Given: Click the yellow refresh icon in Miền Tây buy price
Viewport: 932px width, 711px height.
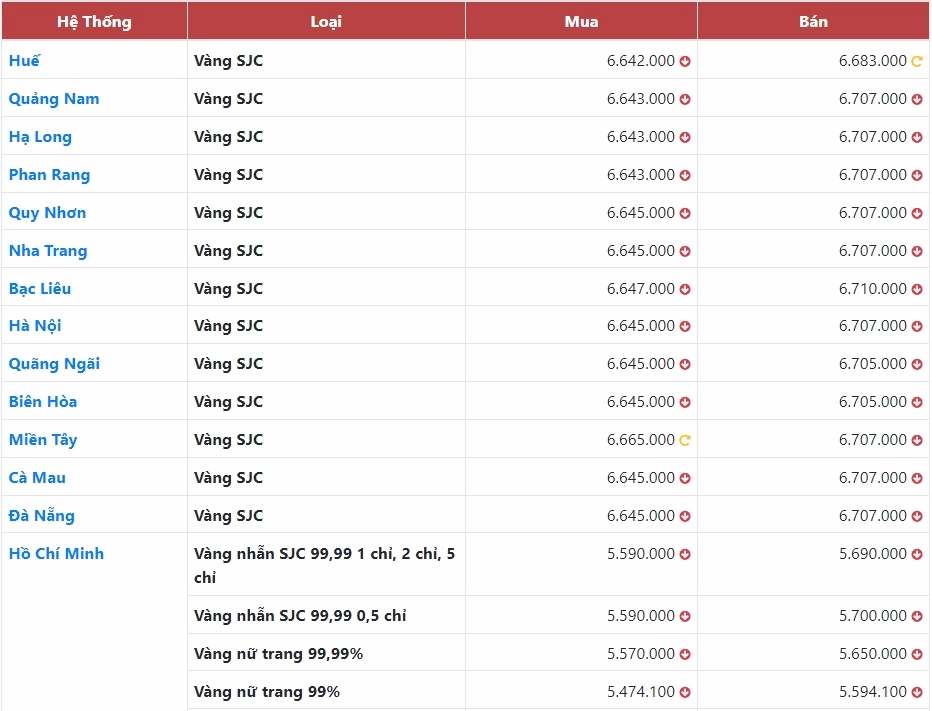Looking at the screenshot, I should tap(685, 441).
